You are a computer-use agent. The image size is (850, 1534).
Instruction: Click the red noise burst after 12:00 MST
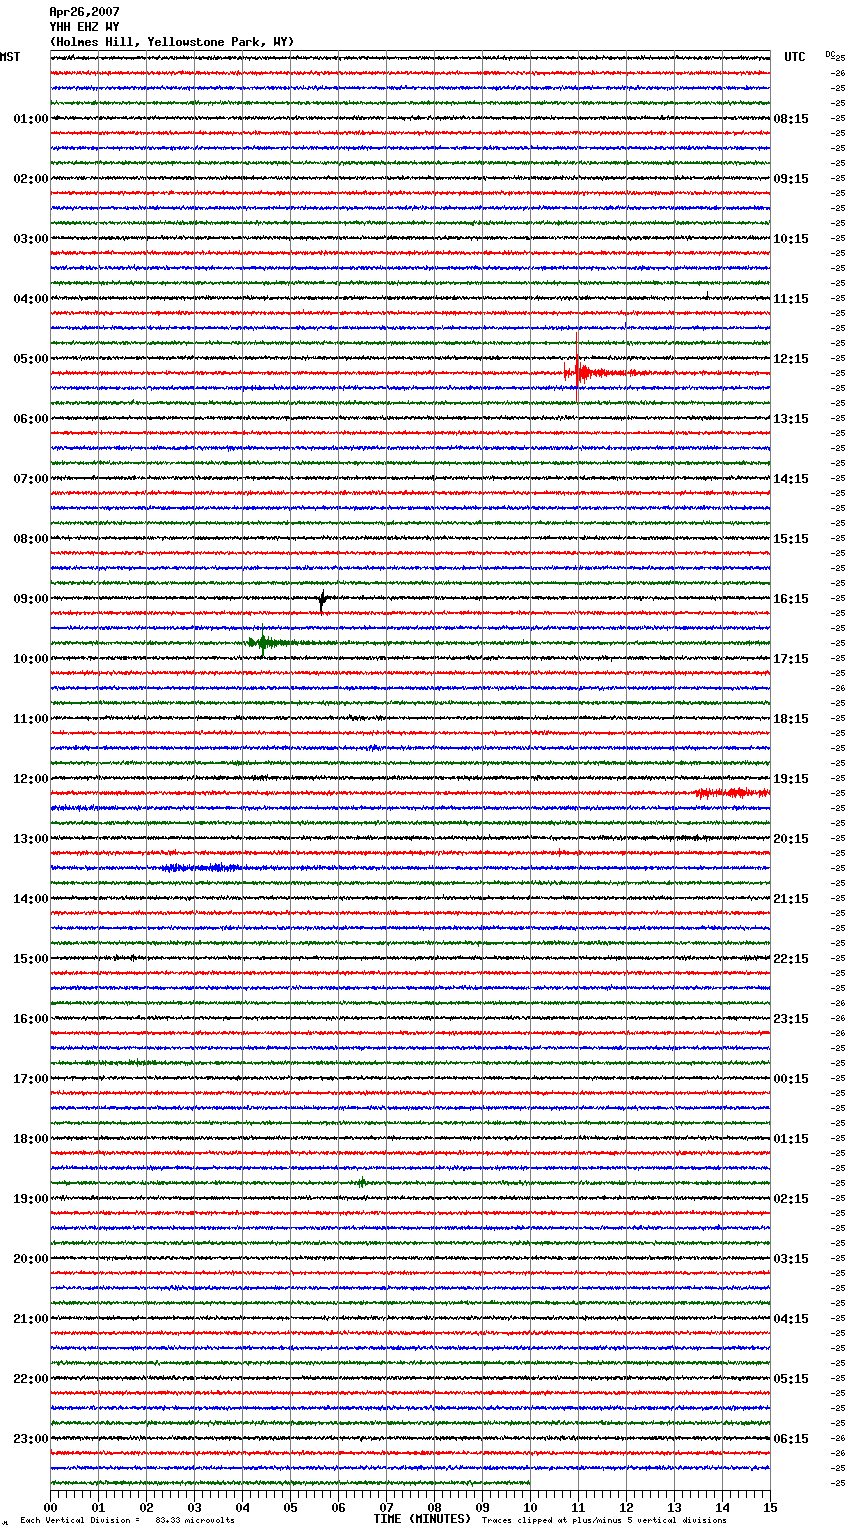point(732,793)
